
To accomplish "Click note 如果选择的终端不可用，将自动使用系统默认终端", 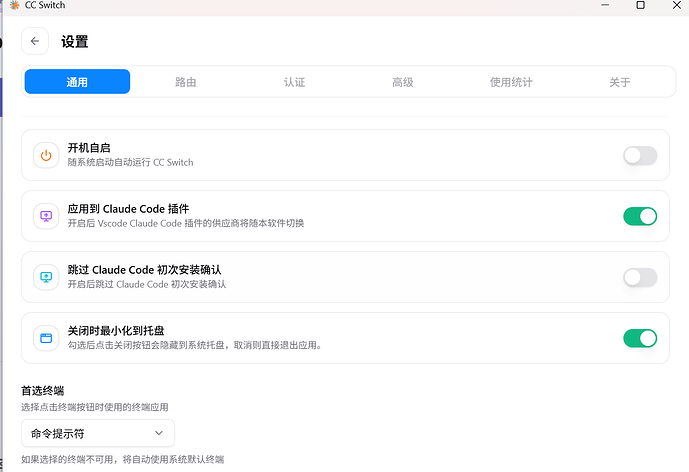I will [123, 460].
